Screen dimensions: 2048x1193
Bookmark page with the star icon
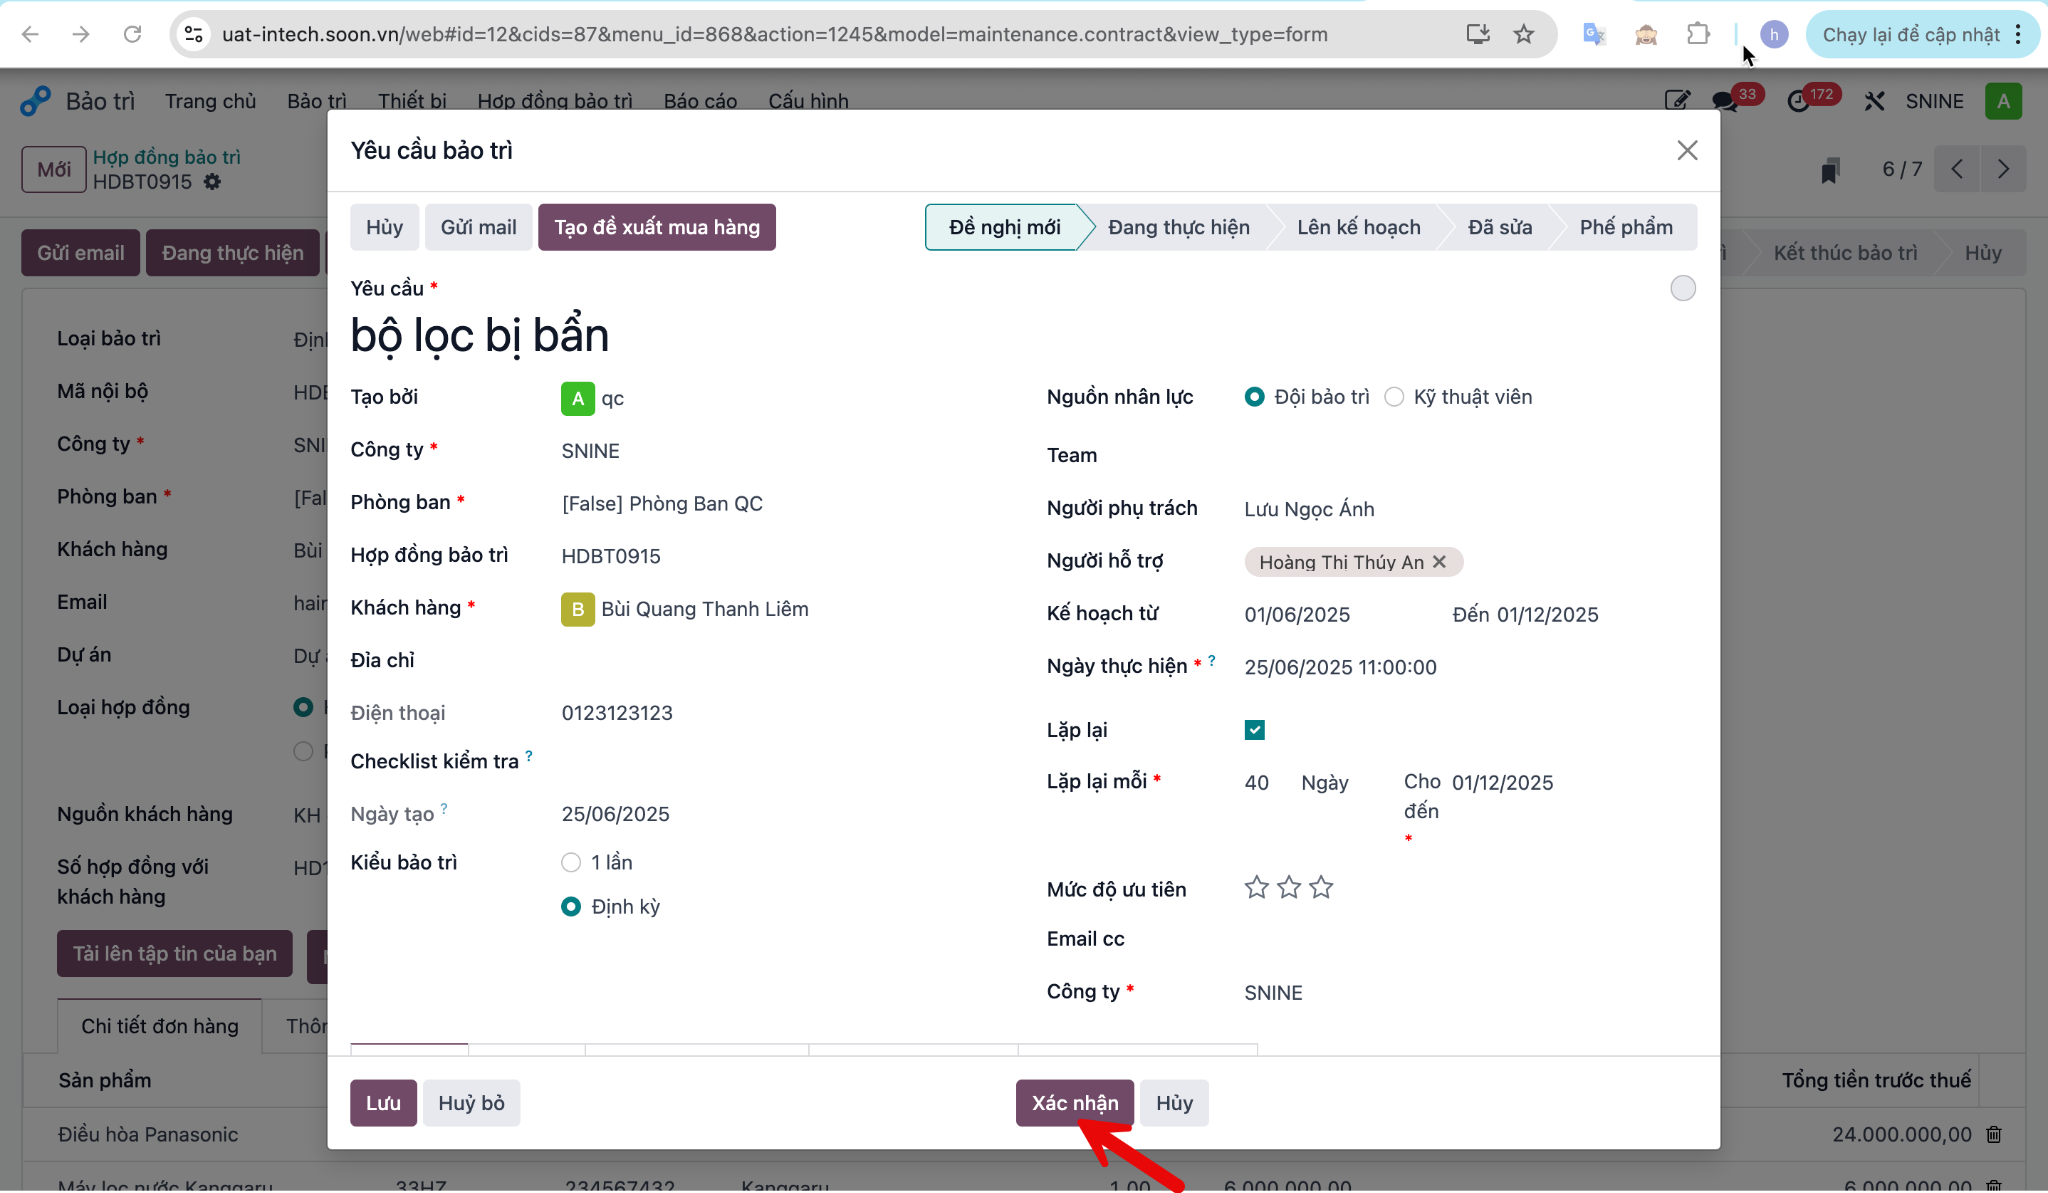(1523, 34)
